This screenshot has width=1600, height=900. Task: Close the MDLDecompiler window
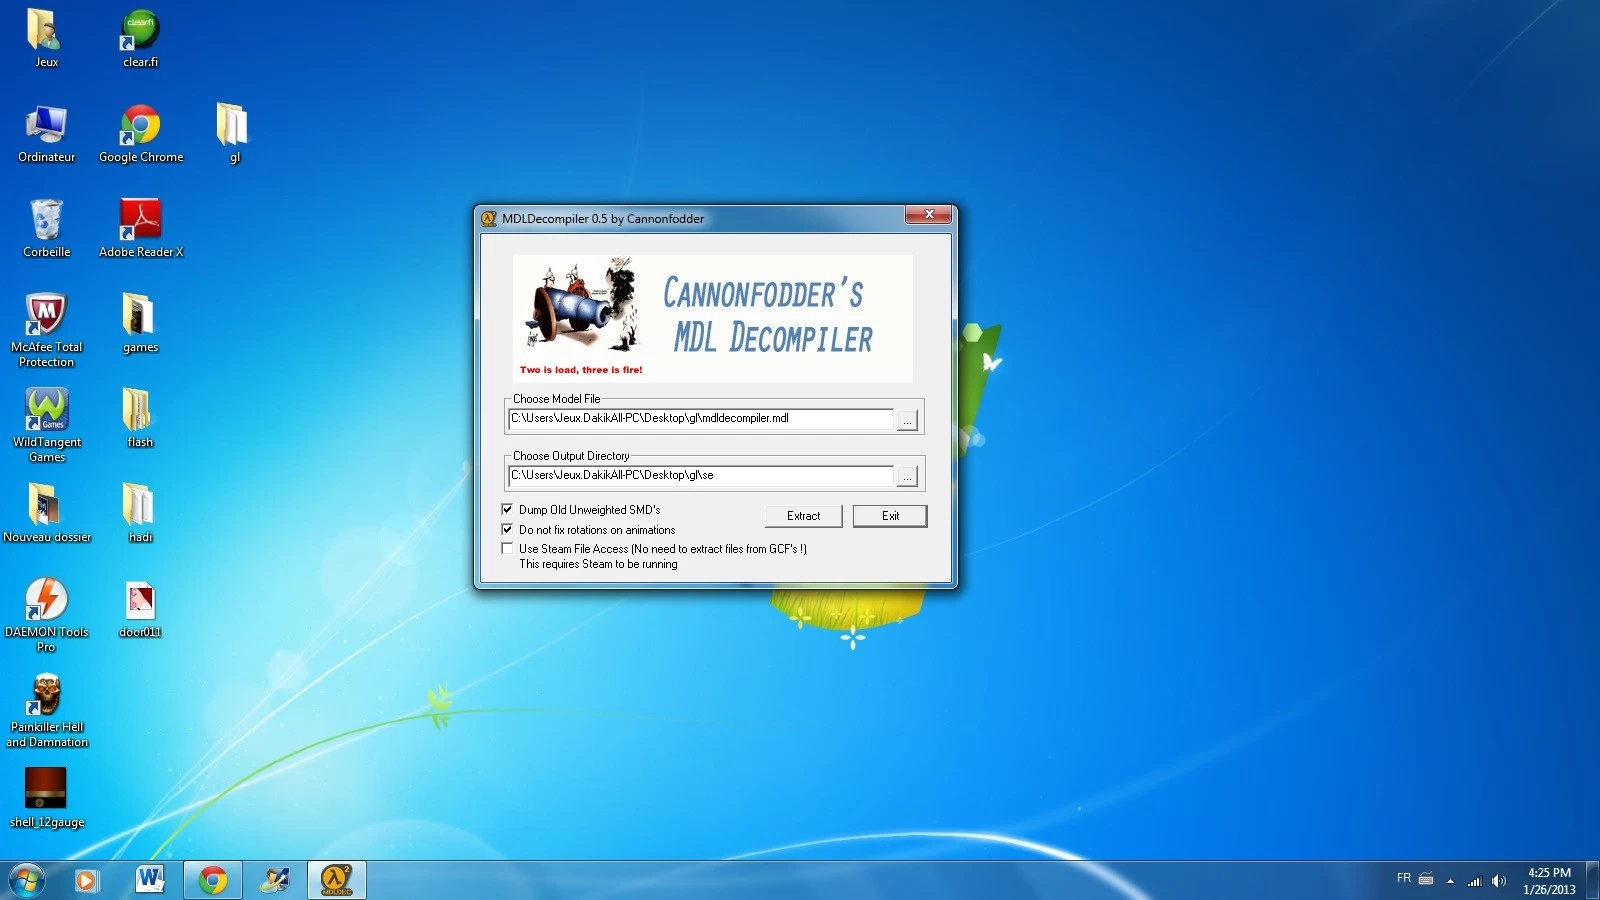pyautogui.click(x=929, y=215)
